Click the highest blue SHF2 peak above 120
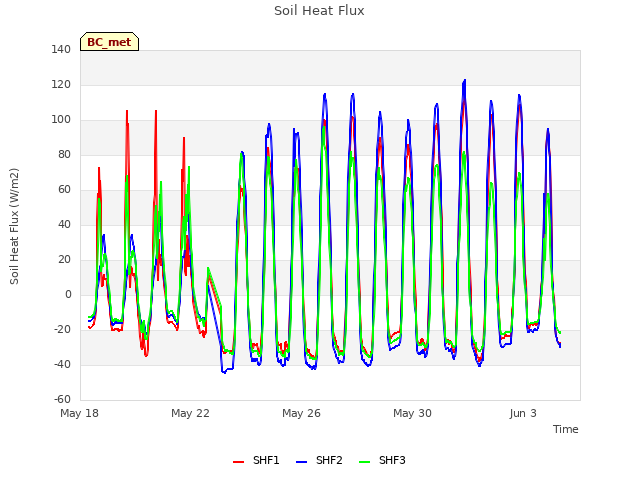This screenshot has height=480, width=640. click(464, 81)
